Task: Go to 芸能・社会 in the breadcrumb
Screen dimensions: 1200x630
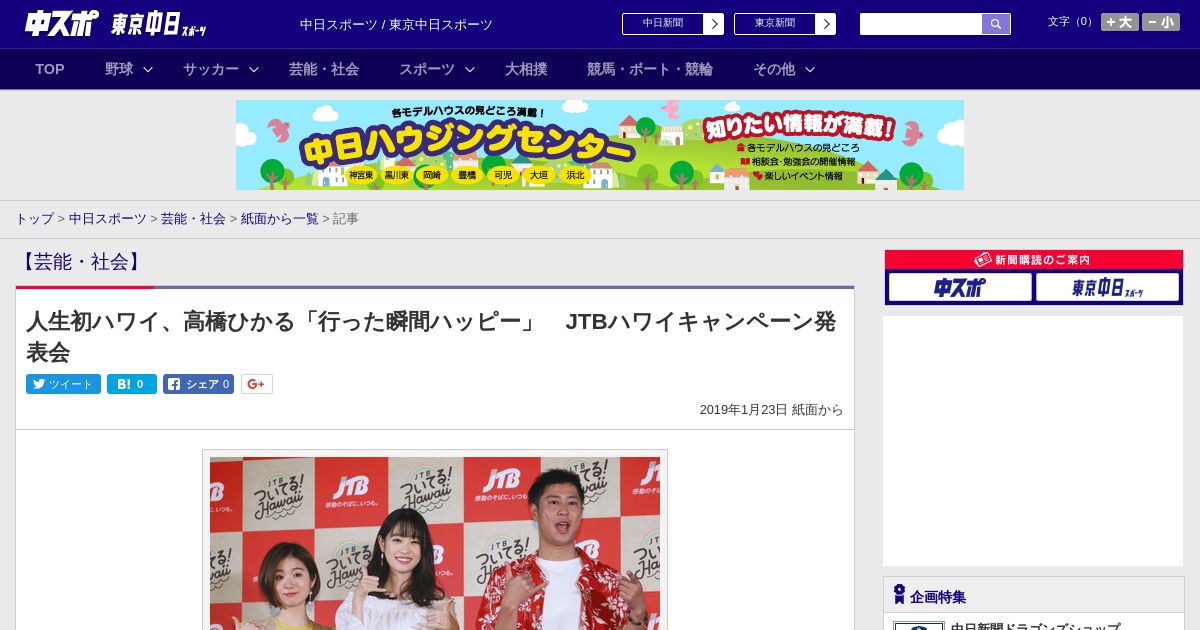Action: pyautogui.click(x=193, y=218)
